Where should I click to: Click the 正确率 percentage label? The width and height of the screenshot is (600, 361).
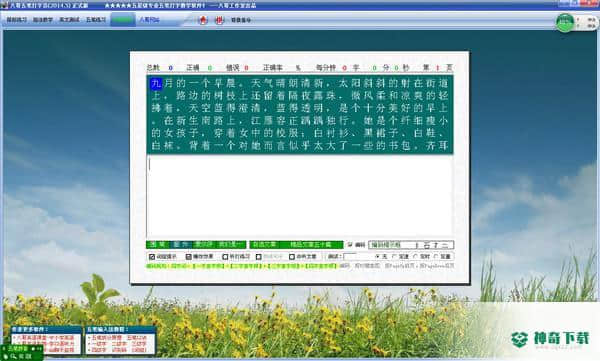point(273,68)
